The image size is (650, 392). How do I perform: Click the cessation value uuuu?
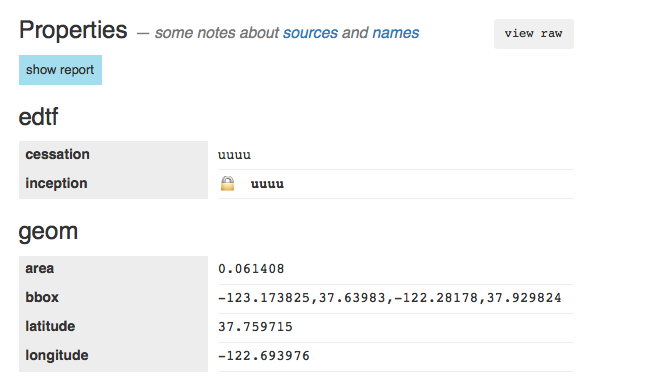[x=235, y=155]
